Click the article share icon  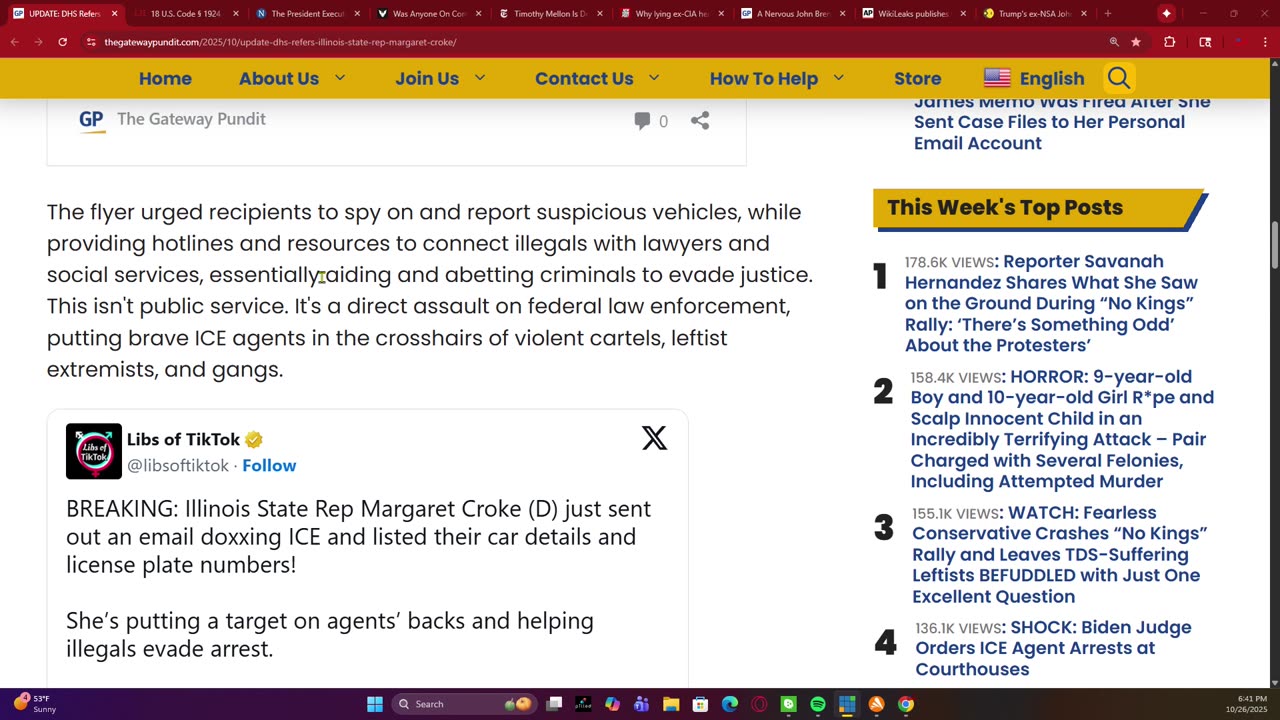click(700, 121)
